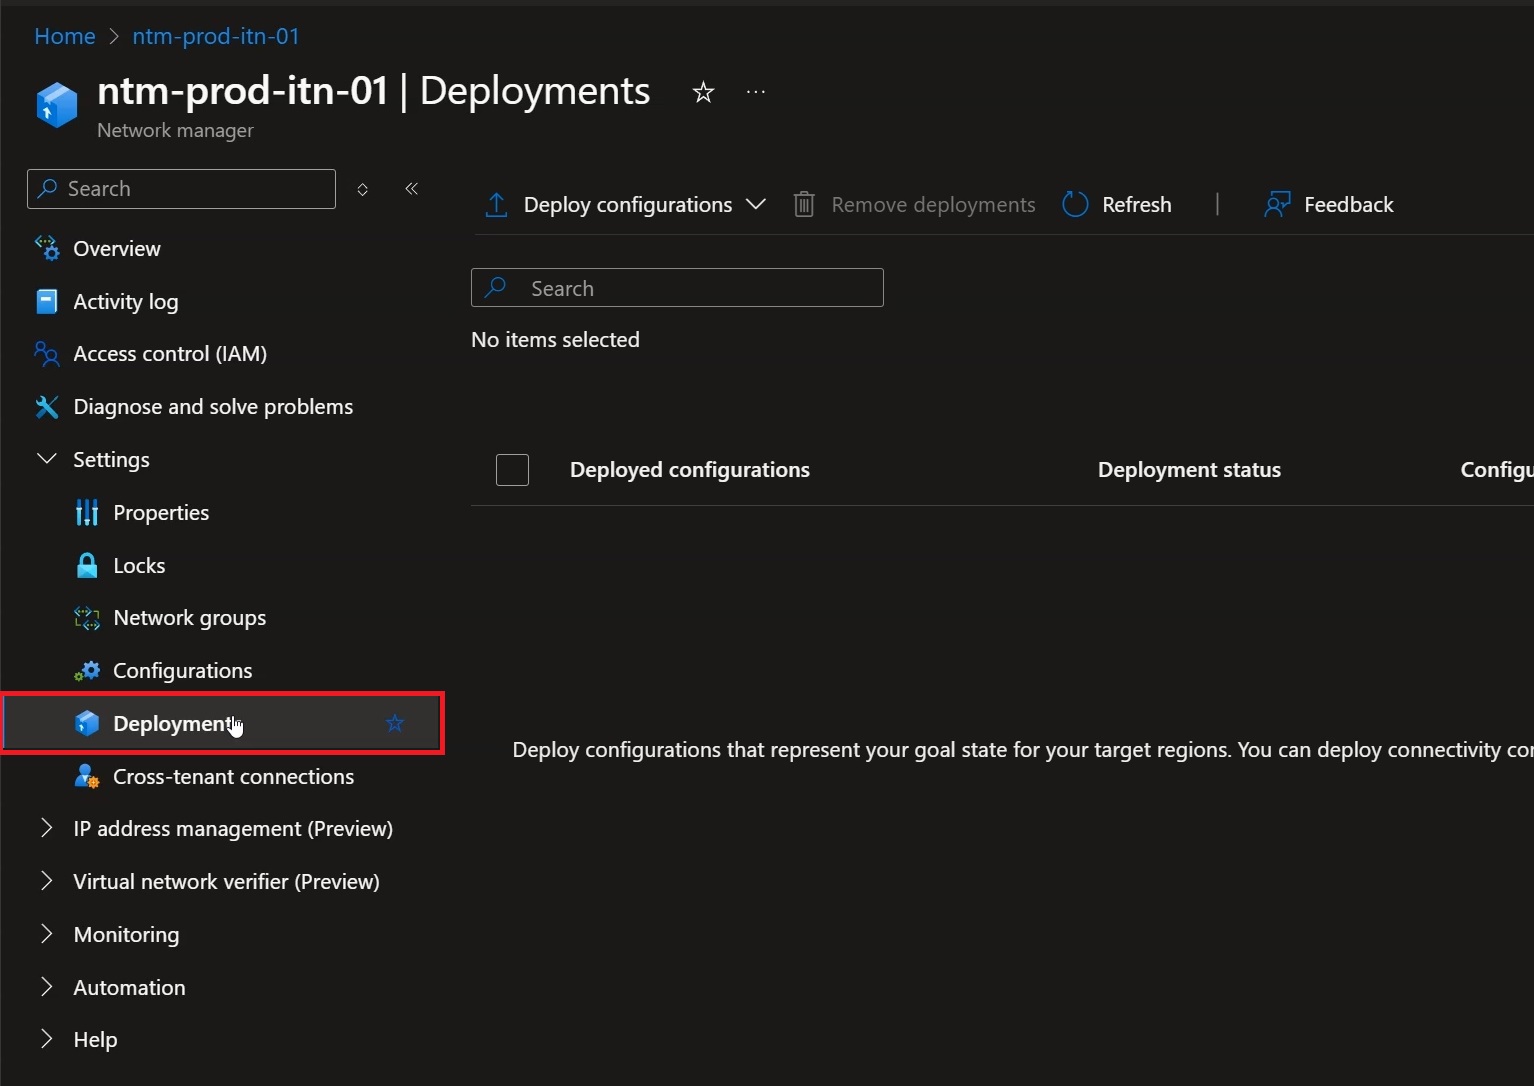Image resolution: width=1534 pixels, height=1086 pixels.
Task: Click the star beside the Deployments menu item
Action: pyautogui.click(x=395, y=723)
